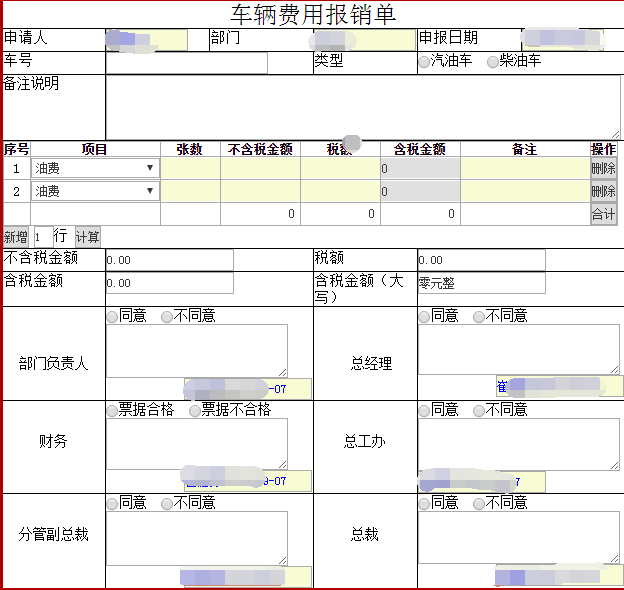Viewport: 624px width, 590px height.
Task: Select 票据合格 for 财务
Action: 112,410
